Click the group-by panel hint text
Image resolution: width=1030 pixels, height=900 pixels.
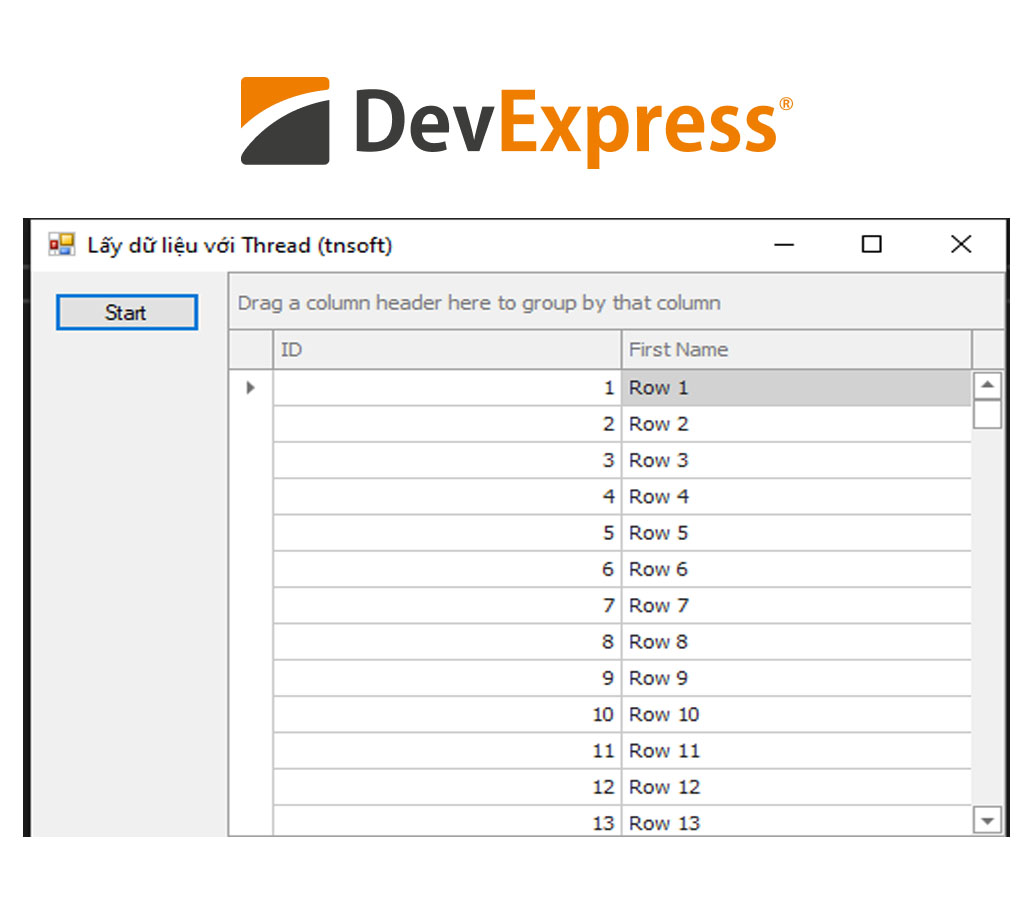point(479,303)
